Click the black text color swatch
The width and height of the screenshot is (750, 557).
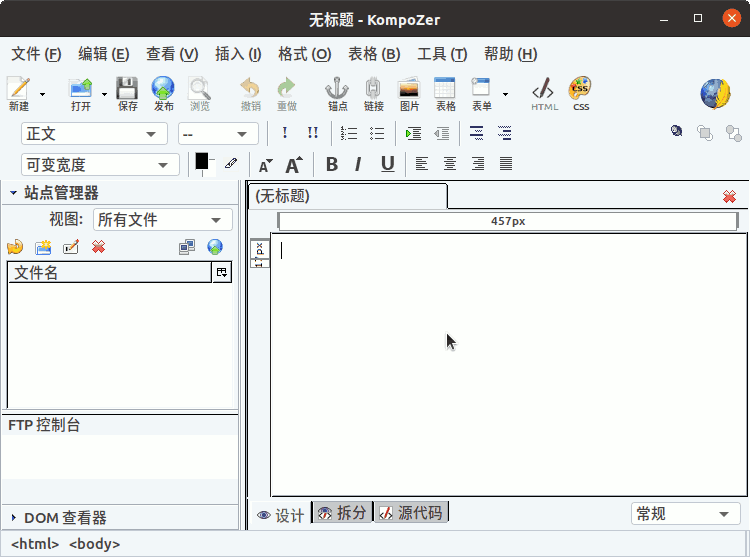(202, 162)
